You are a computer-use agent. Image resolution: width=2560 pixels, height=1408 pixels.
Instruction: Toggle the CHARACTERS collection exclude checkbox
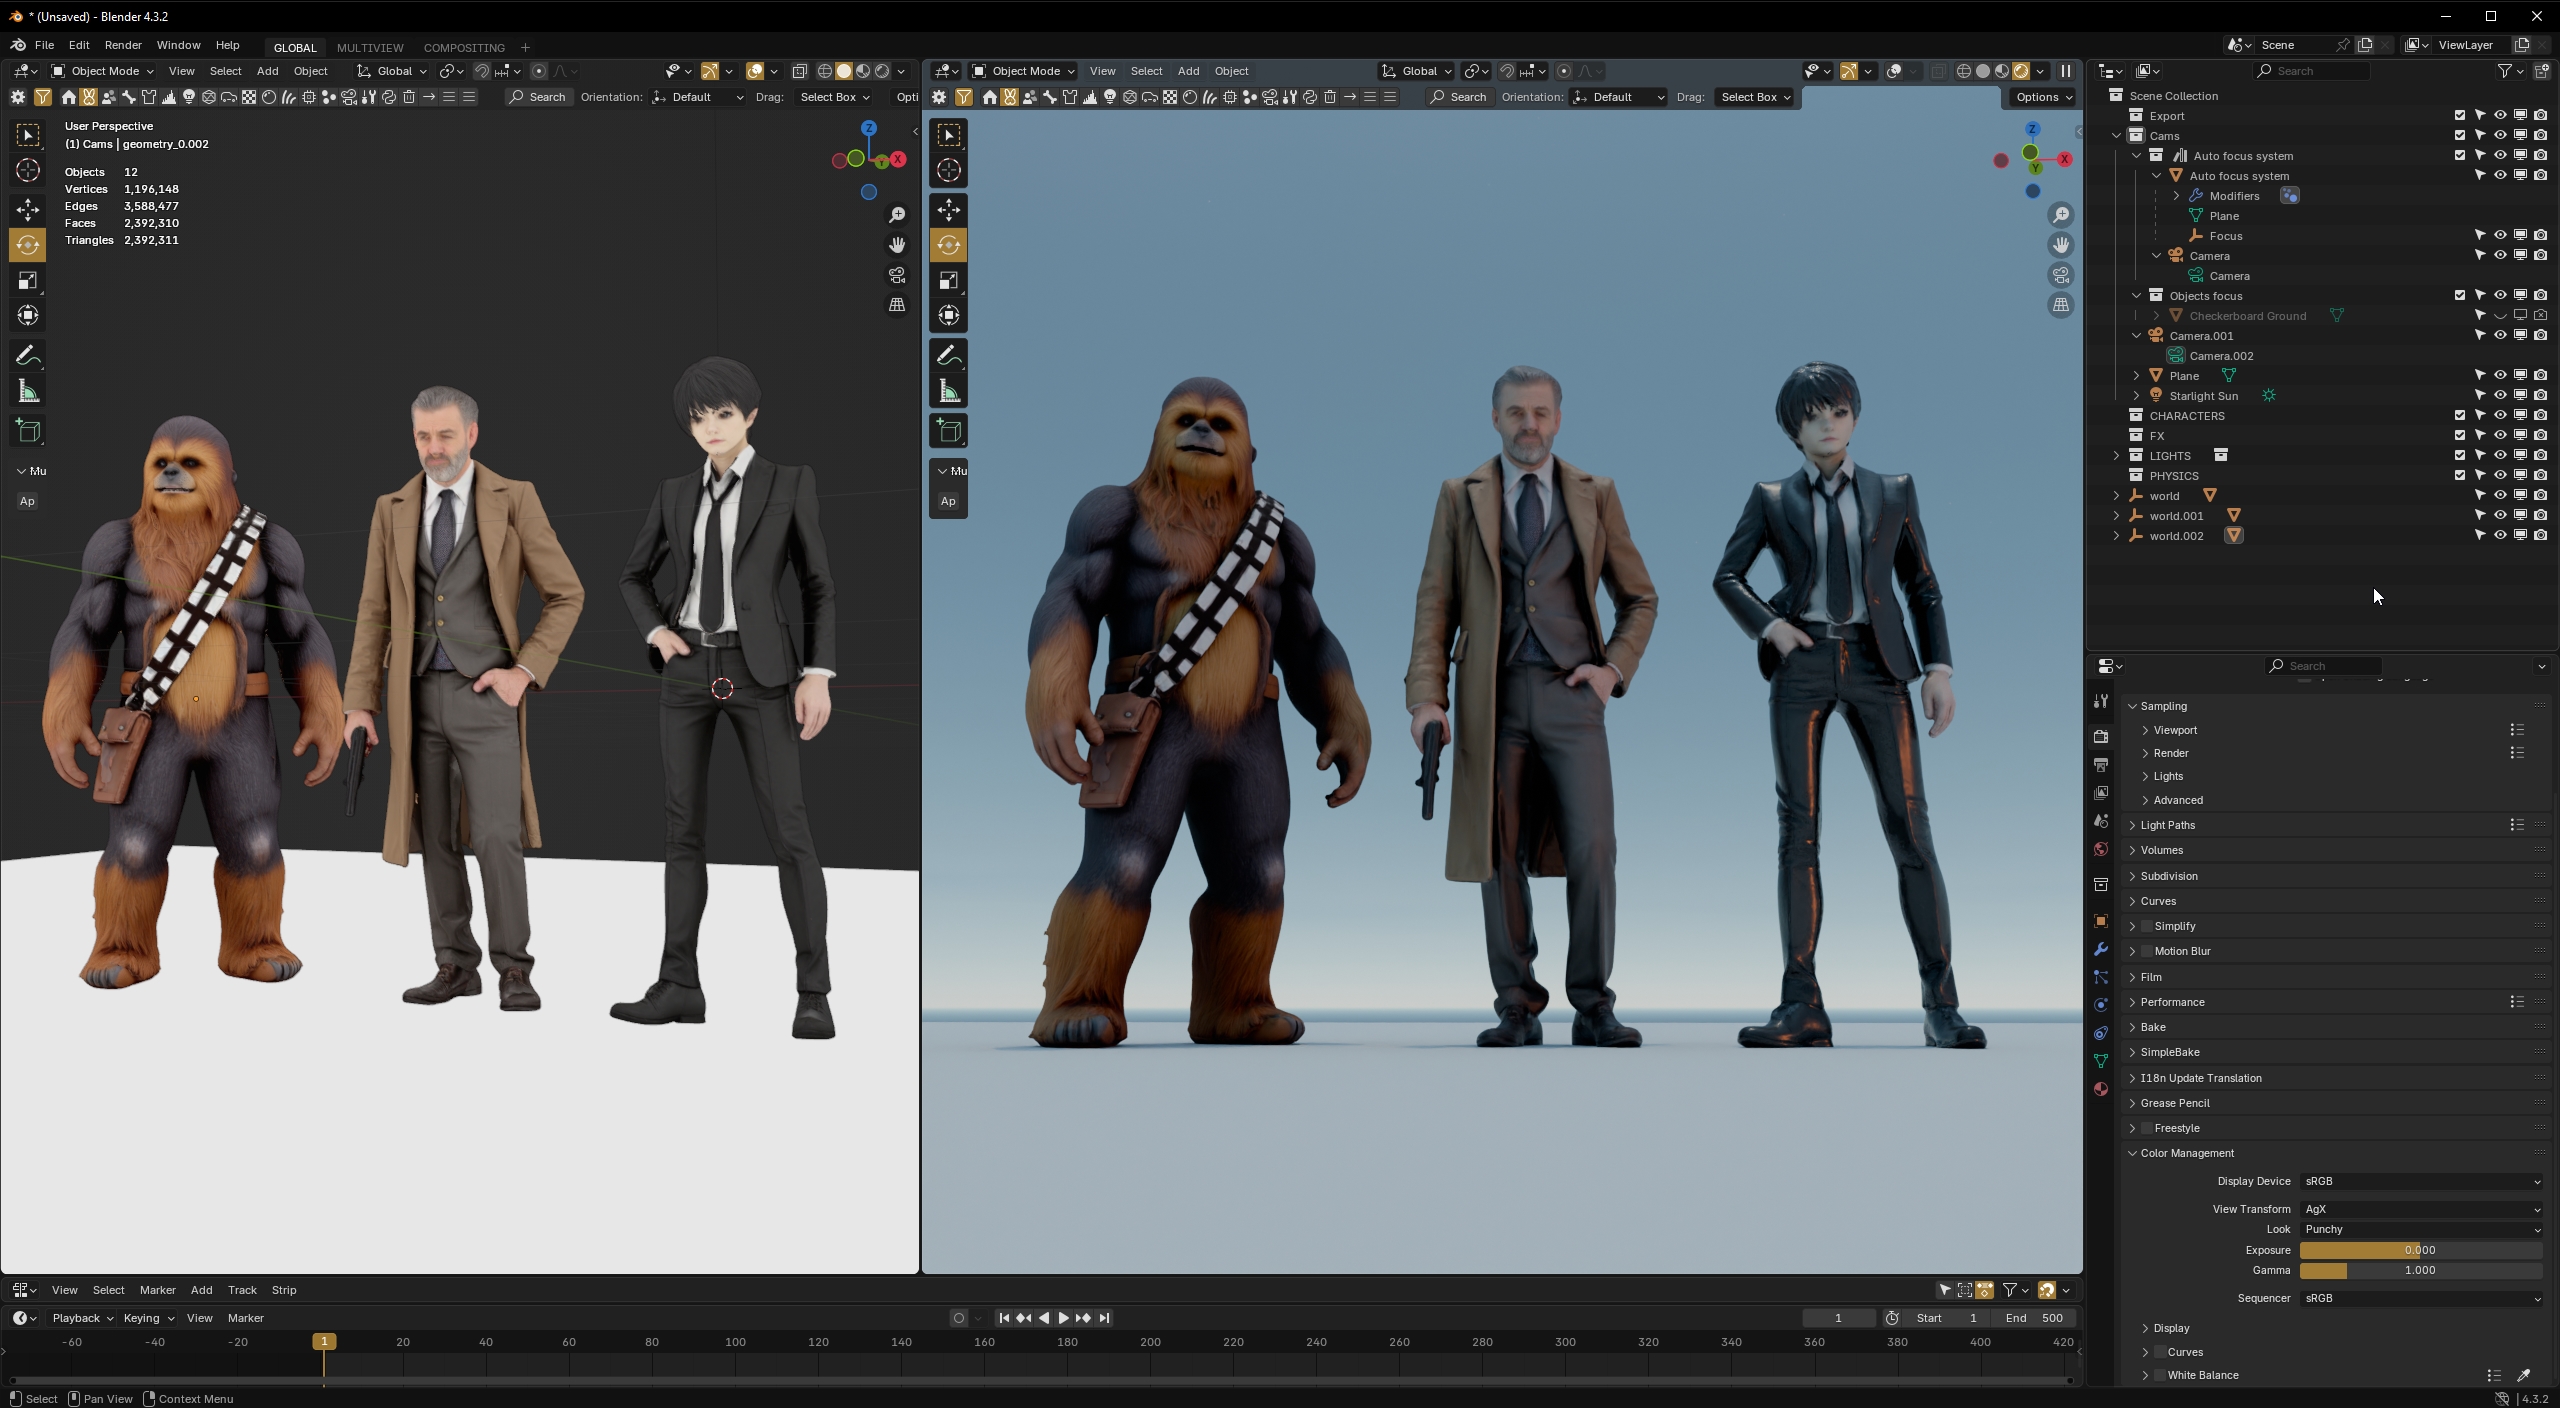2460,416
